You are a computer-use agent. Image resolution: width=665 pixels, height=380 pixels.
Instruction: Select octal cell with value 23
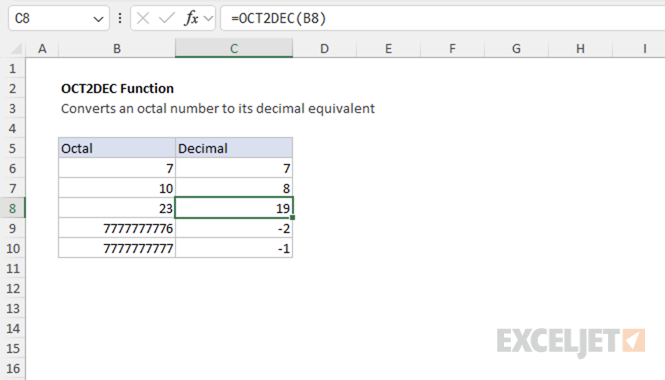(117, 208)
